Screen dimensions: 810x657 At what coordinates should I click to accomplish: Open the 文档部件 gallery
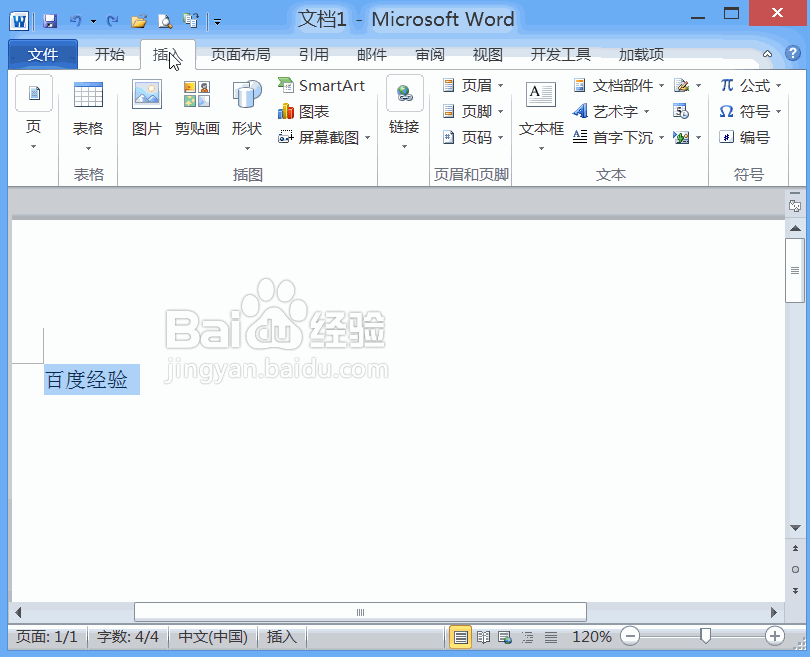[620, 85]
